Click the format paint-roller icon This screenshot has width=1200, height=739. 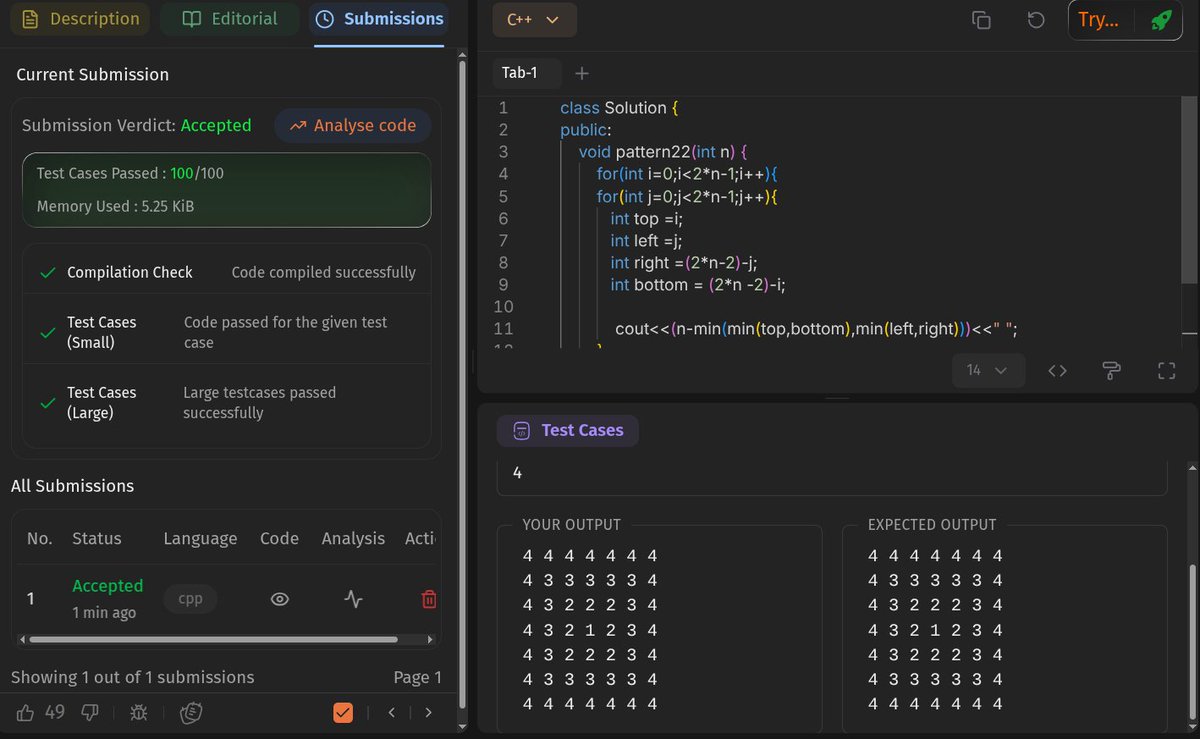(1111, 371)
